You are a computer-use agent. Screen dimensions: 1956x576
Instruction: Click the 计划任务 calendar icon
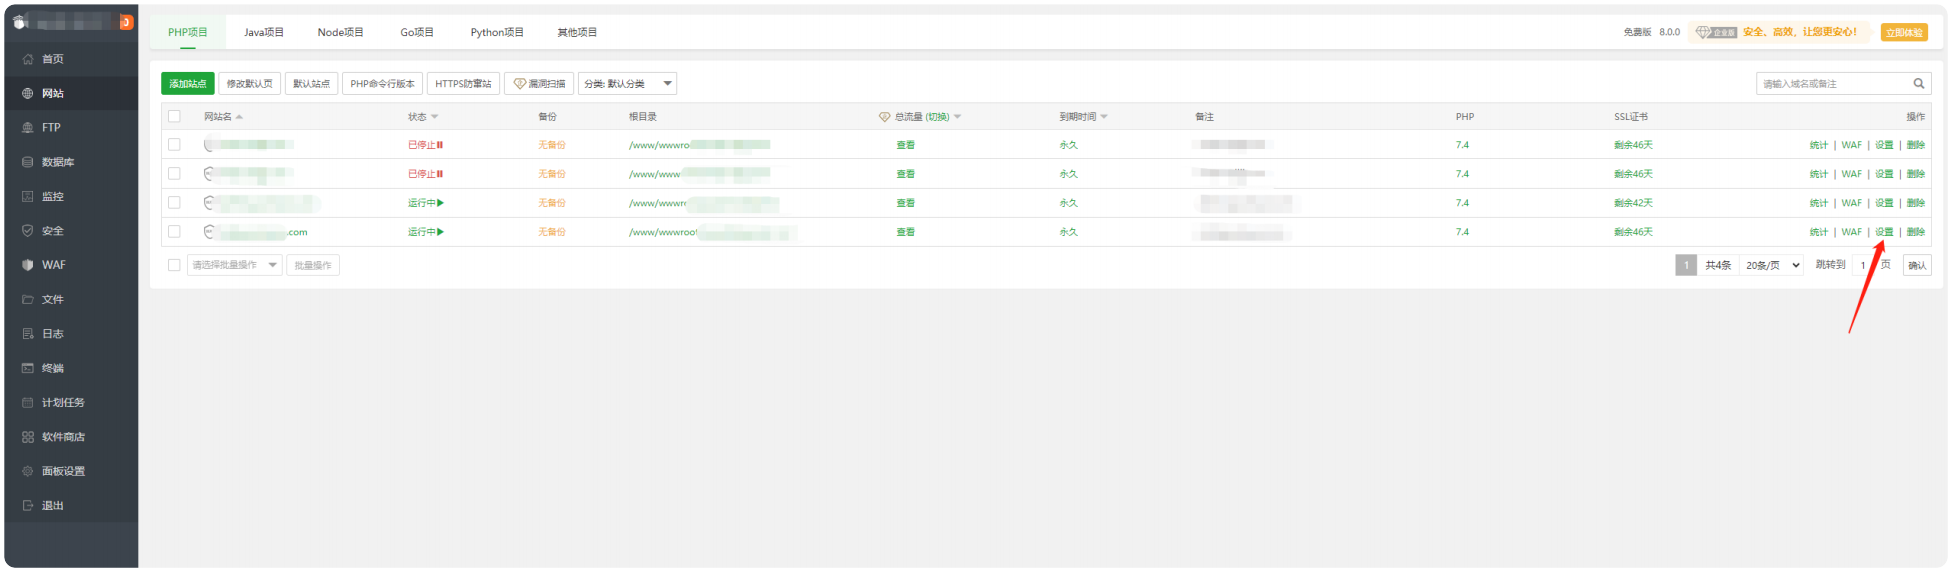(28, 403)
